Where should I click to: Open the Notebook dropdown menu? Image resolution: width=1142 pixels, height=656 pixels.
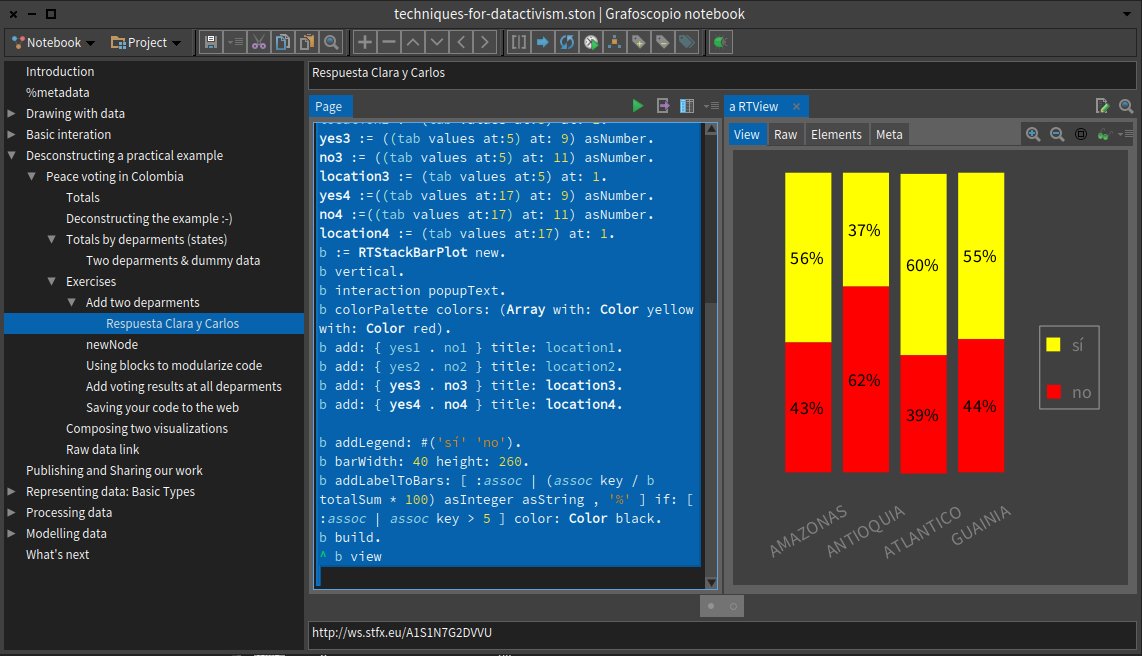[53, 42]
